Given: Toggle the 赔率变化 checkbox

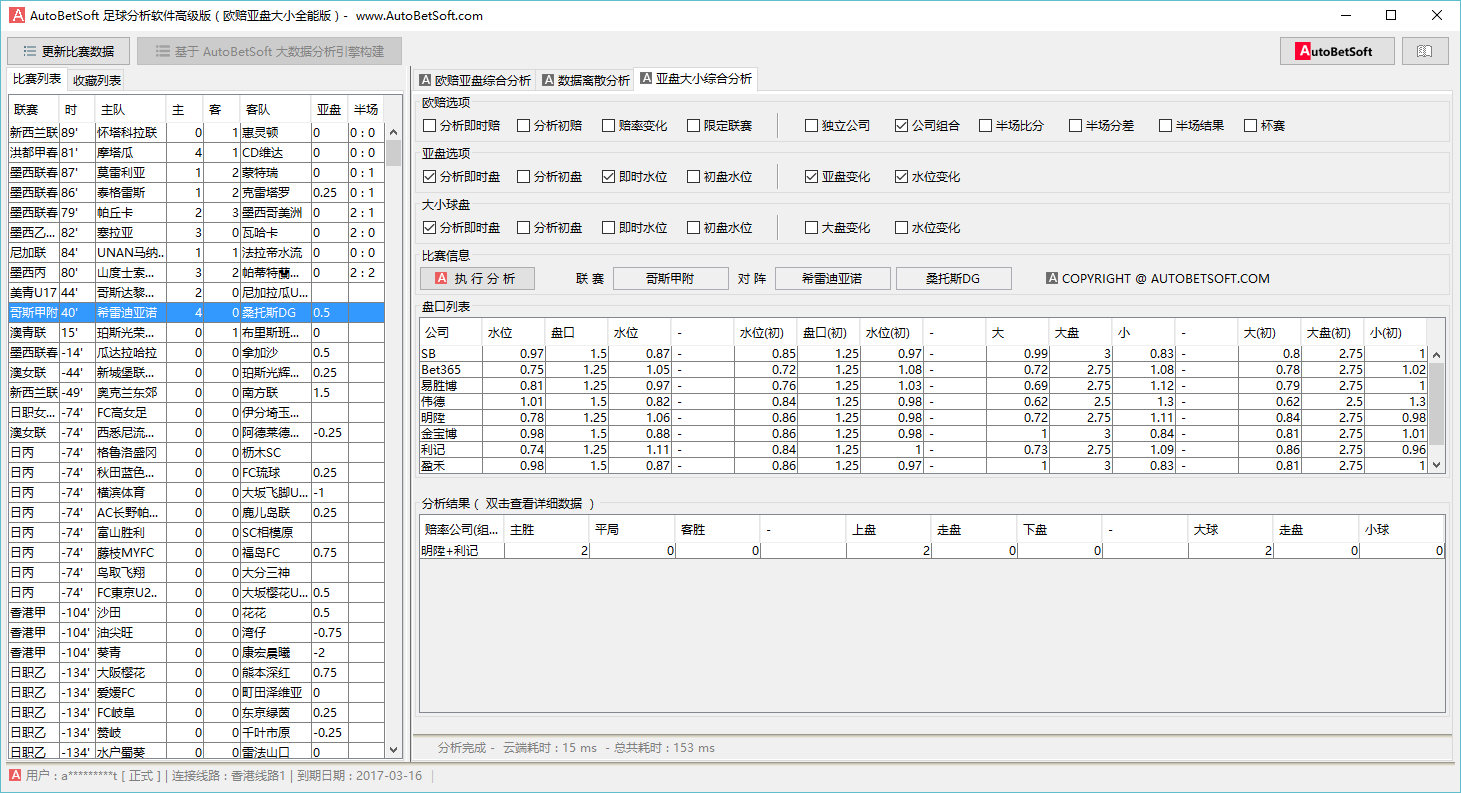Looking at the screenshot, I should point(635,126).
